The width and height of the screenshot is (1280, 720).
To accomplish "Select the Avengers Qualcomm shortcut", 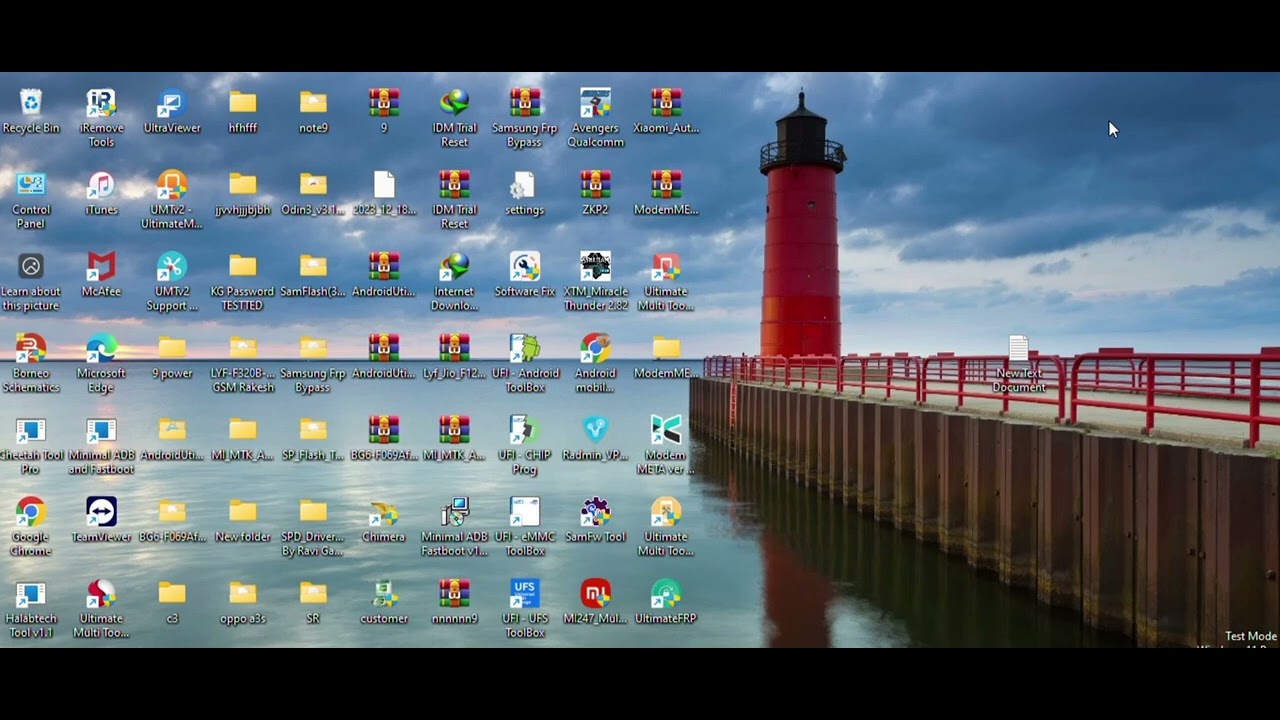I will (595, 104).
